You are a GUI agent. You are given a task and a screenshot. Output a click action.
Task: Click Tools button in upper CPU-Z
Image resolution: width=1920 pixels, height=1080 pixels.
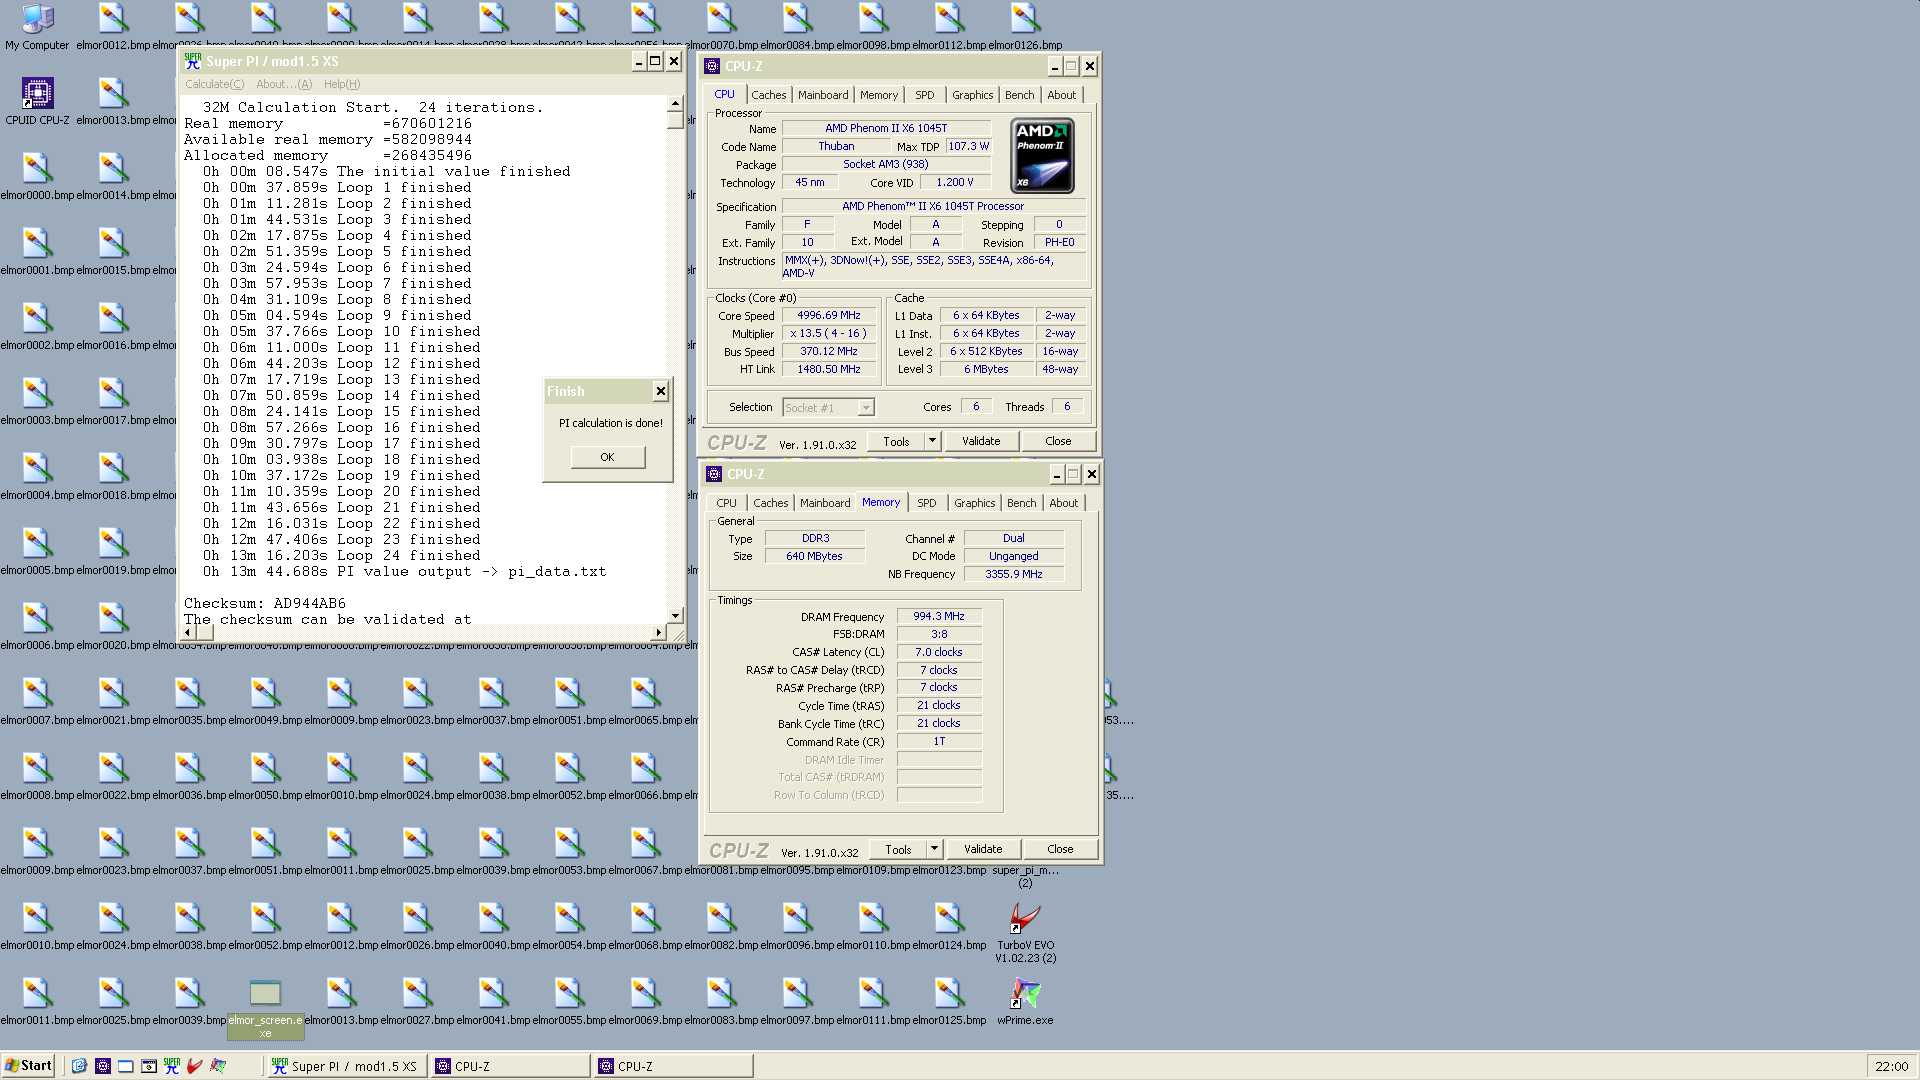(x=896, y=441)
